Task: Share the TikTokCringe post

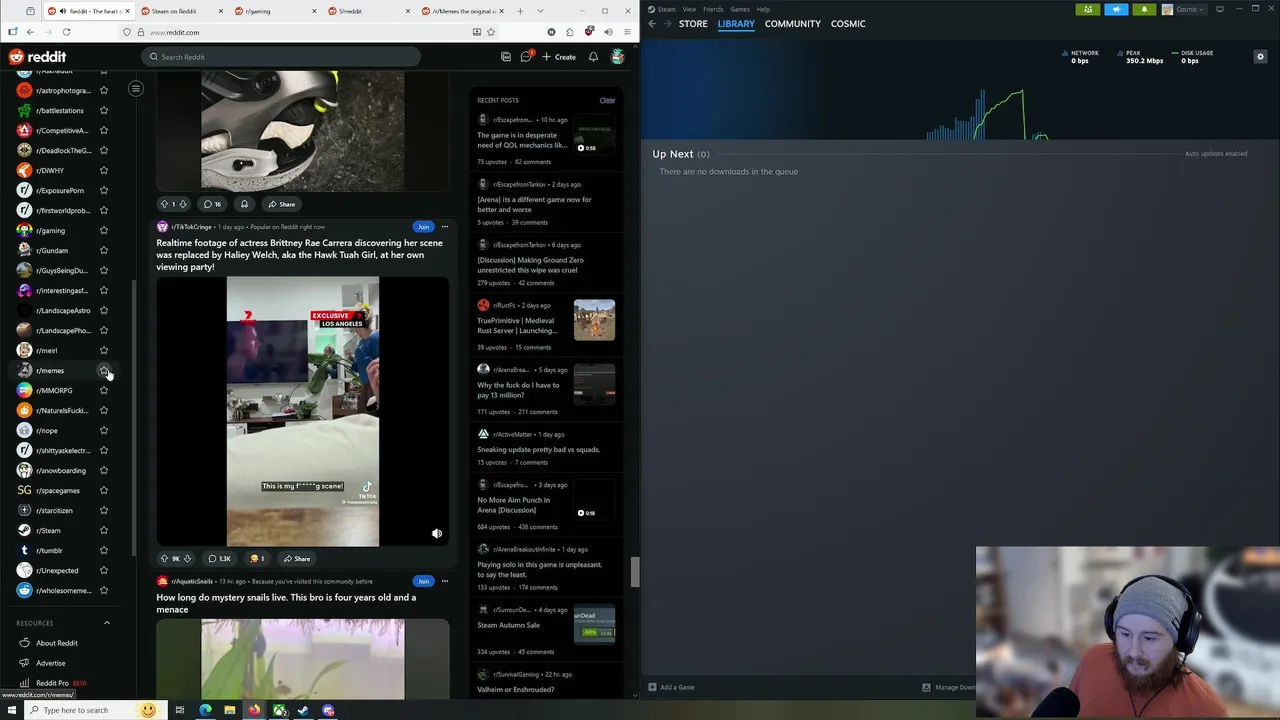Action: [296, 559]
